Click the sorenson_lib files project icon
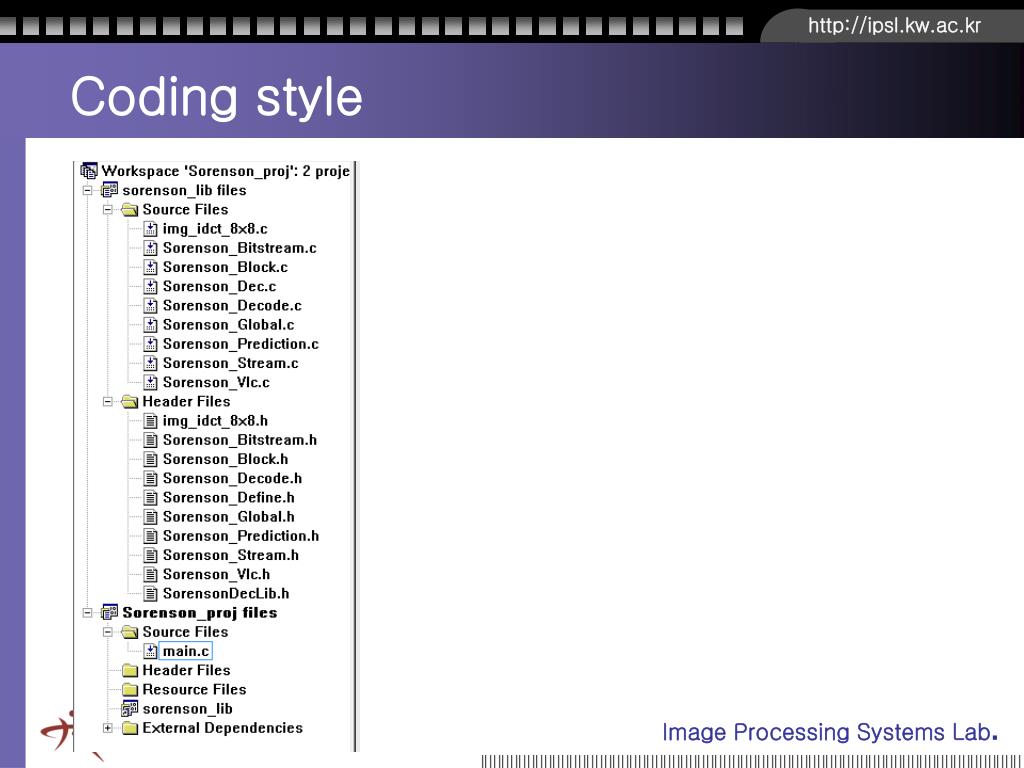This screenshot has width=1024, height=768. [109, 191]
